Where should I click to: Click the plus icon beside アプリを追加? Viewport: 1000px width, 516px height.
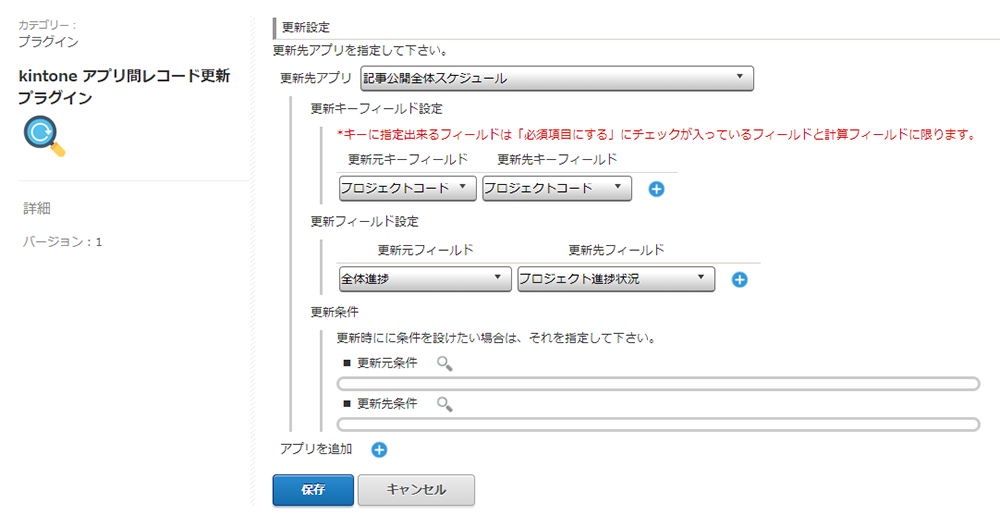[379, 450]
